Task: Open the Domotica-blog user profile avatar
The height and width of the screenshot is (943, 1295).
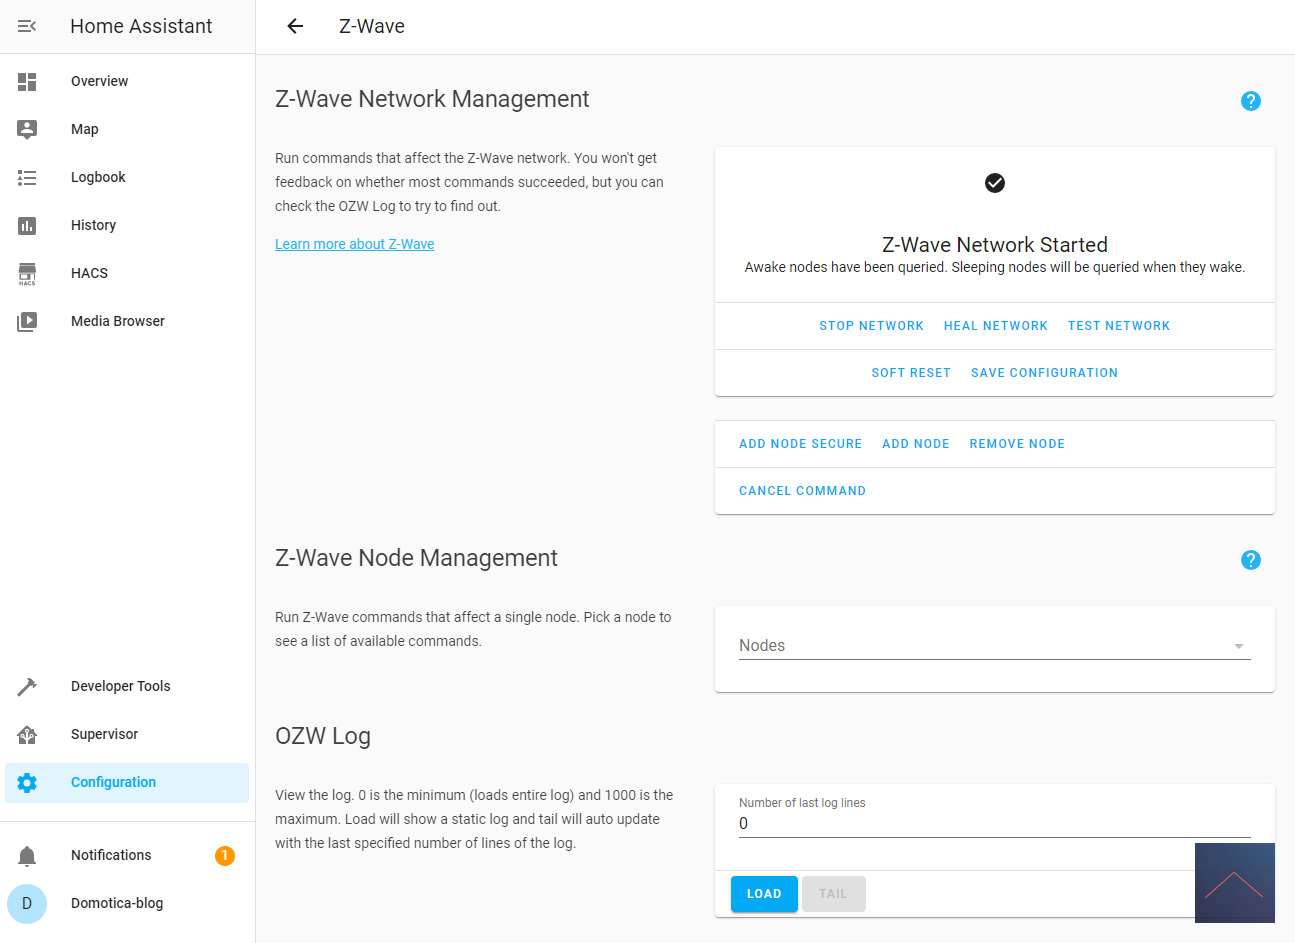Action: (27, 903)
